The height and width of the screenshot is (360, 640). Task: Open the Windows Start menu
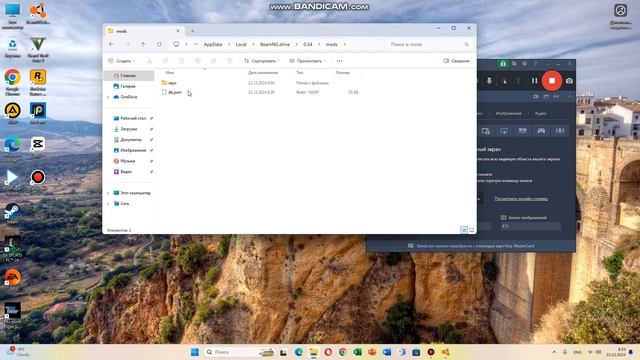click(x=195, y=352)
